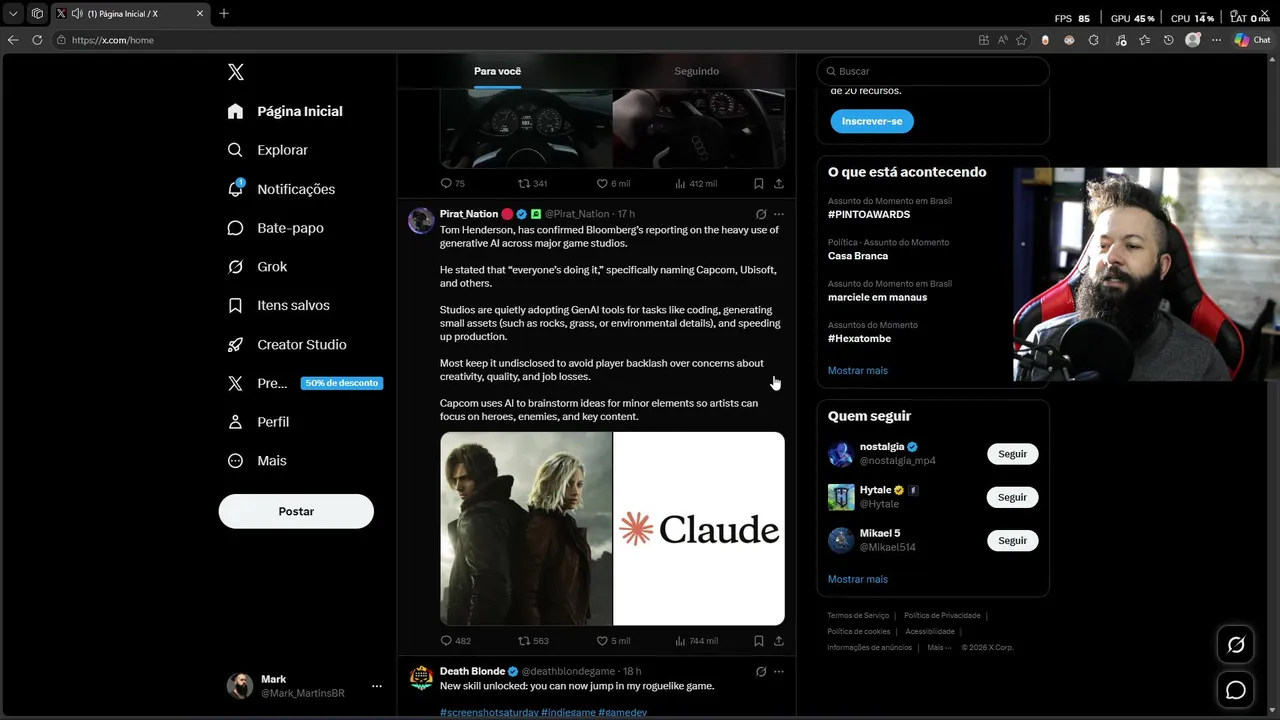Open a new browser tab
Image resolution: width=1280 pixels, height=720 pixels.
[224, 13]
